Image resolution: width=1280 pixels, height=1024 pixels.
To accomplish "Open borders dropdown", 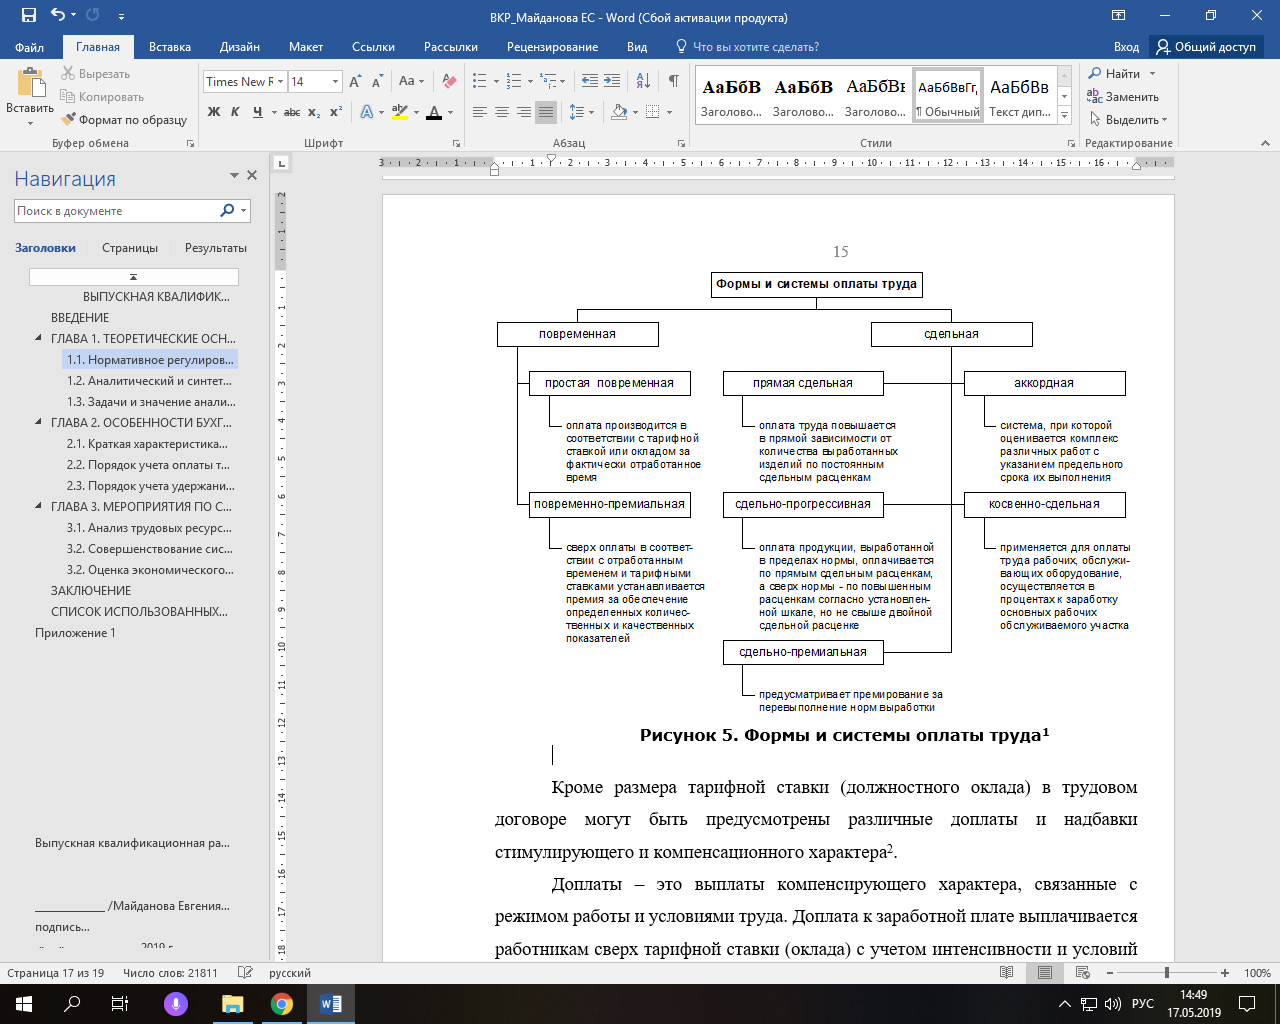I will [x=669, y=112].
